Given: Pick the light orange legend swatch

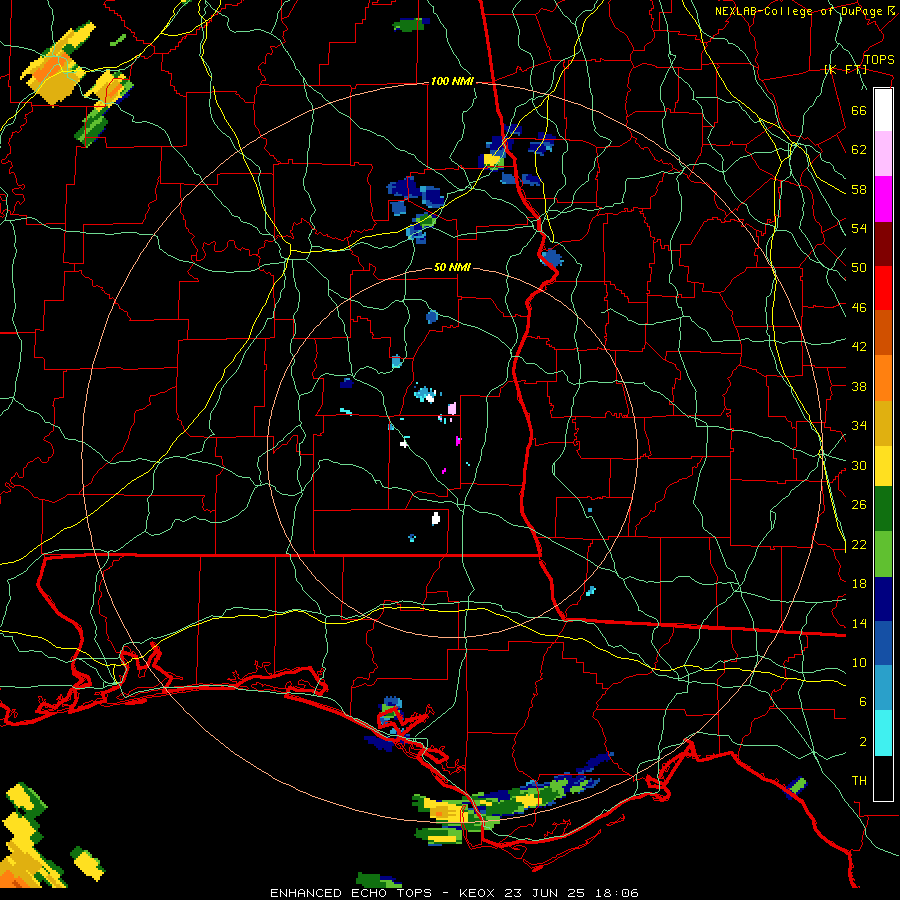Looking at the screenshot, I should pyautogui.click(x=883, y=378).
